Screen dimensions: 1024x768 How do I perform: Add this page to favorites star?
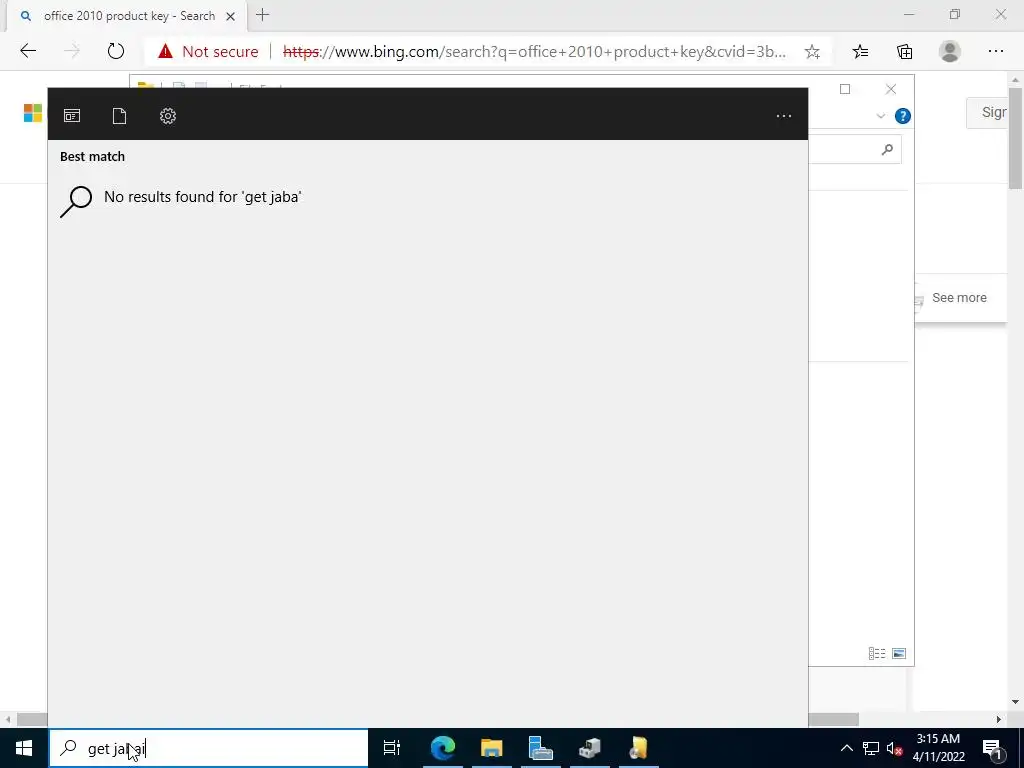point(812,52)
